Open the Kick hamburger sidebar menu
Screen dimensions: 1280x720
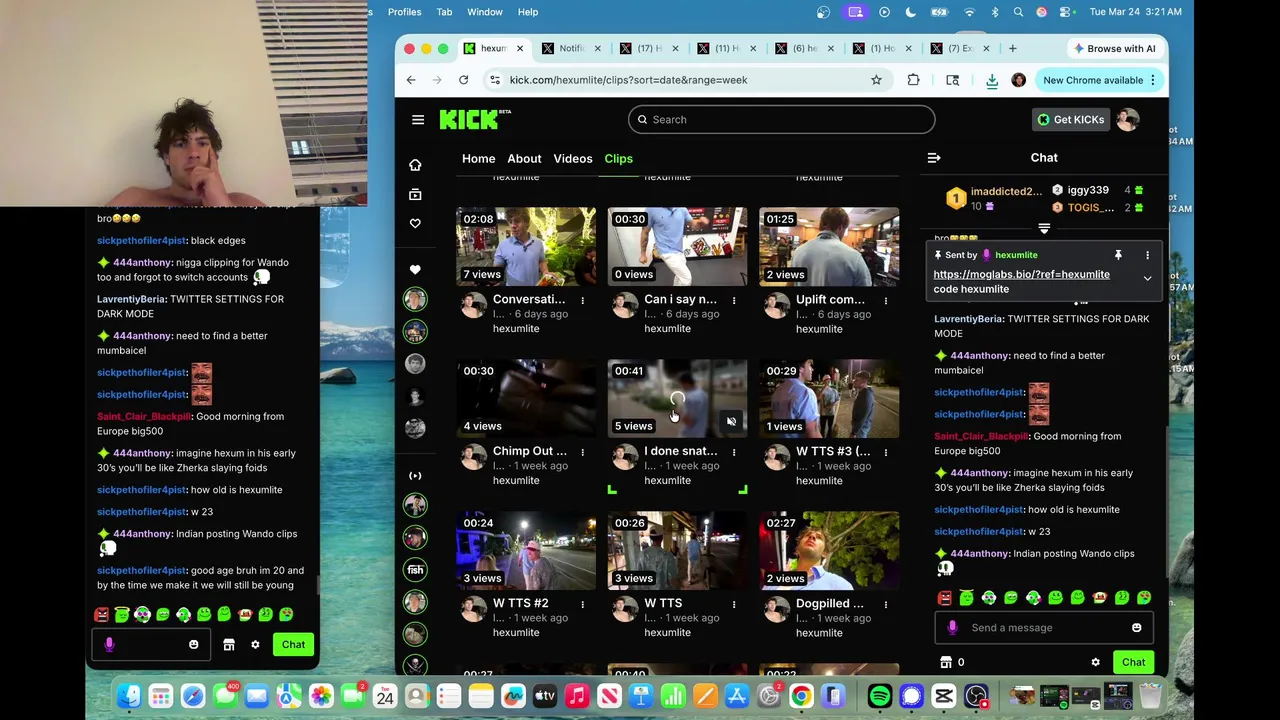click(x=418, y=120)
